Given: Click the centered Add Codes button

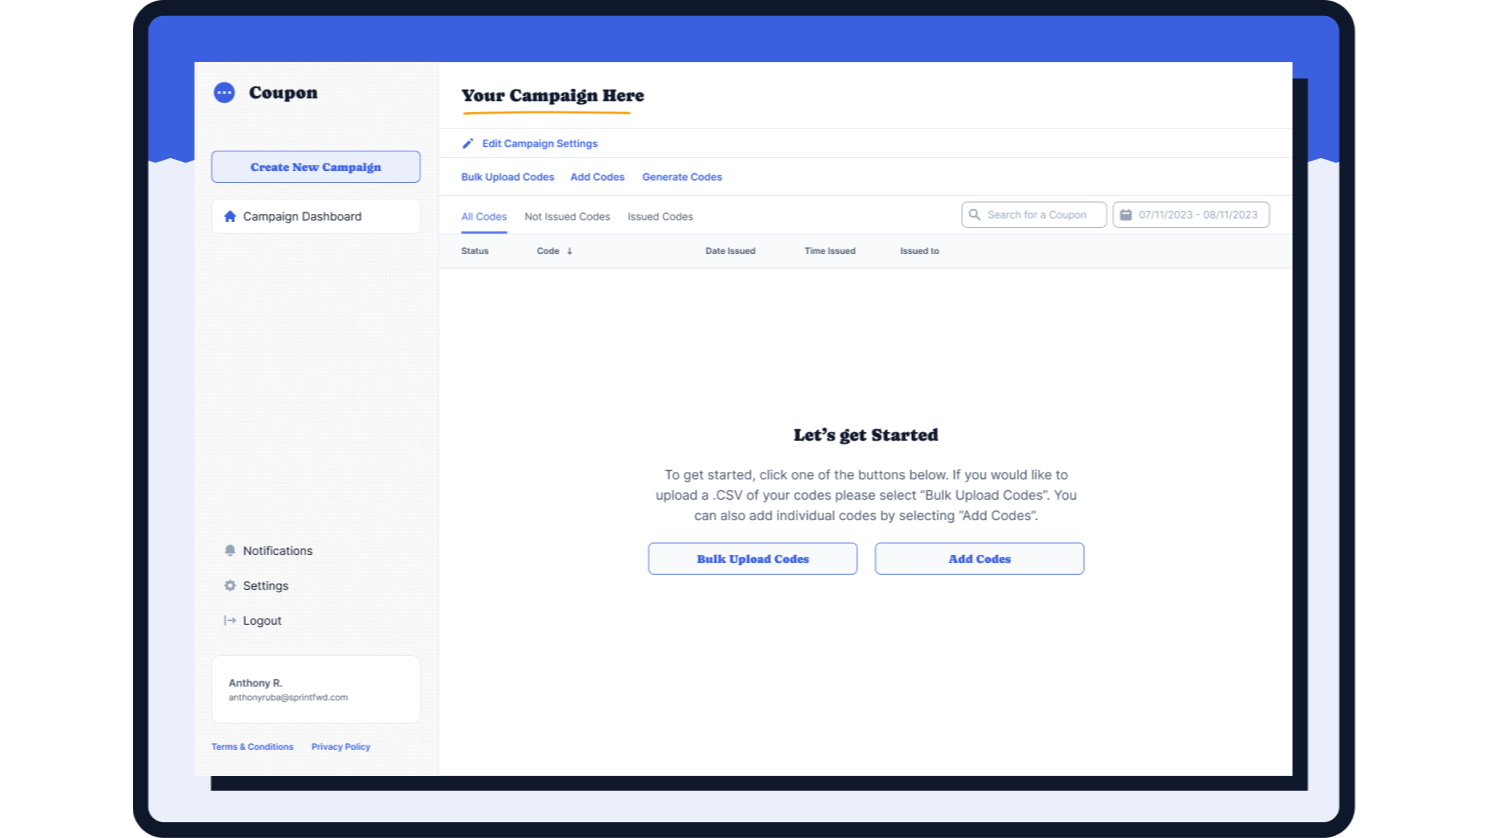Looking at the screenshot, I should pyautogui.click(x=979, y=559).
